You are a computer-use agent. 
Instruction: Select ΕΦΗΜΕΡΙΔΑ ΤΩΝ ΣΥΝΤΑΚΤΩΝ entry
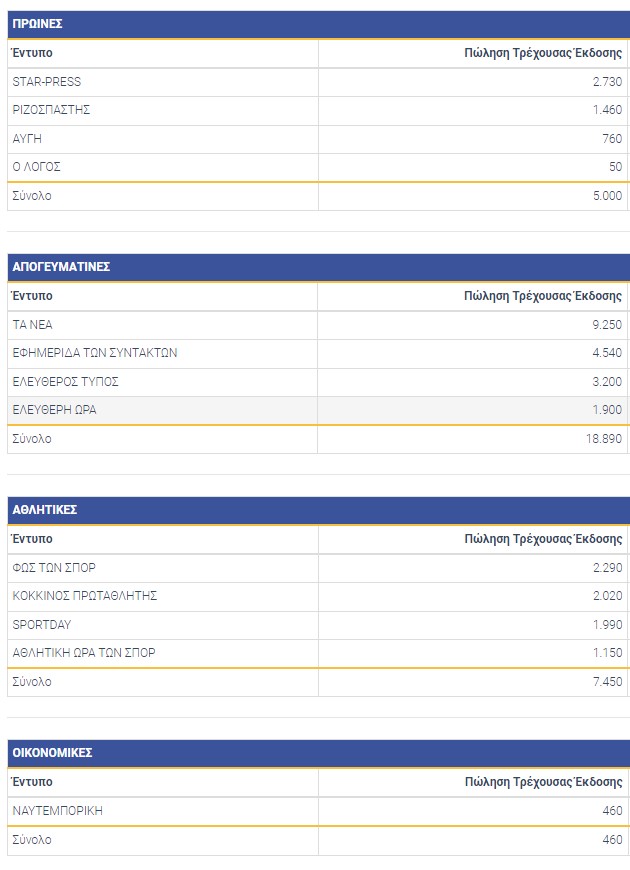pyautogui.click(x=95, y=353)
